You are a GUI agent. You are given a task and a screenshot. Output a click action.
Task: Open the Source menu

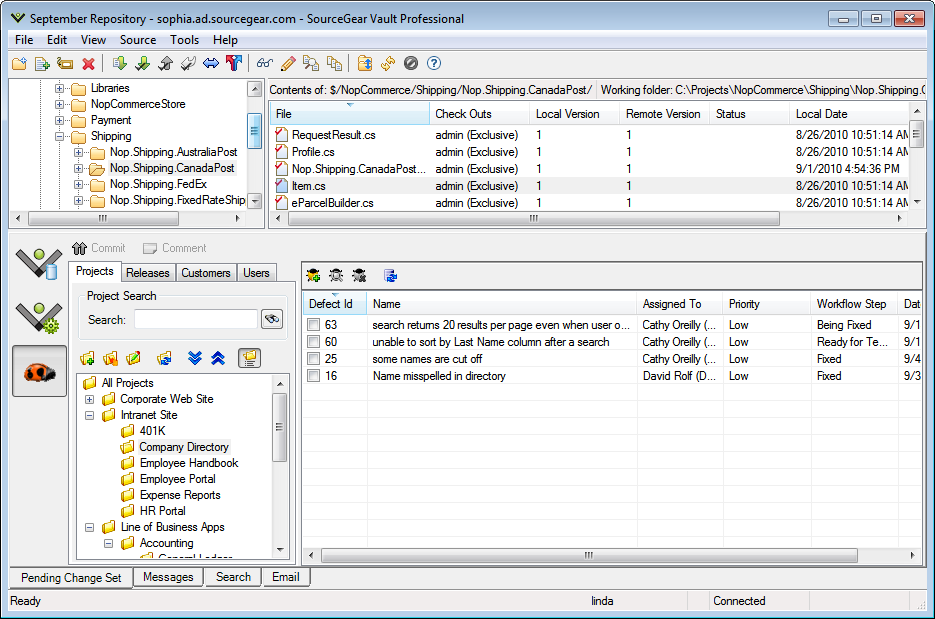tap(137, 40)
